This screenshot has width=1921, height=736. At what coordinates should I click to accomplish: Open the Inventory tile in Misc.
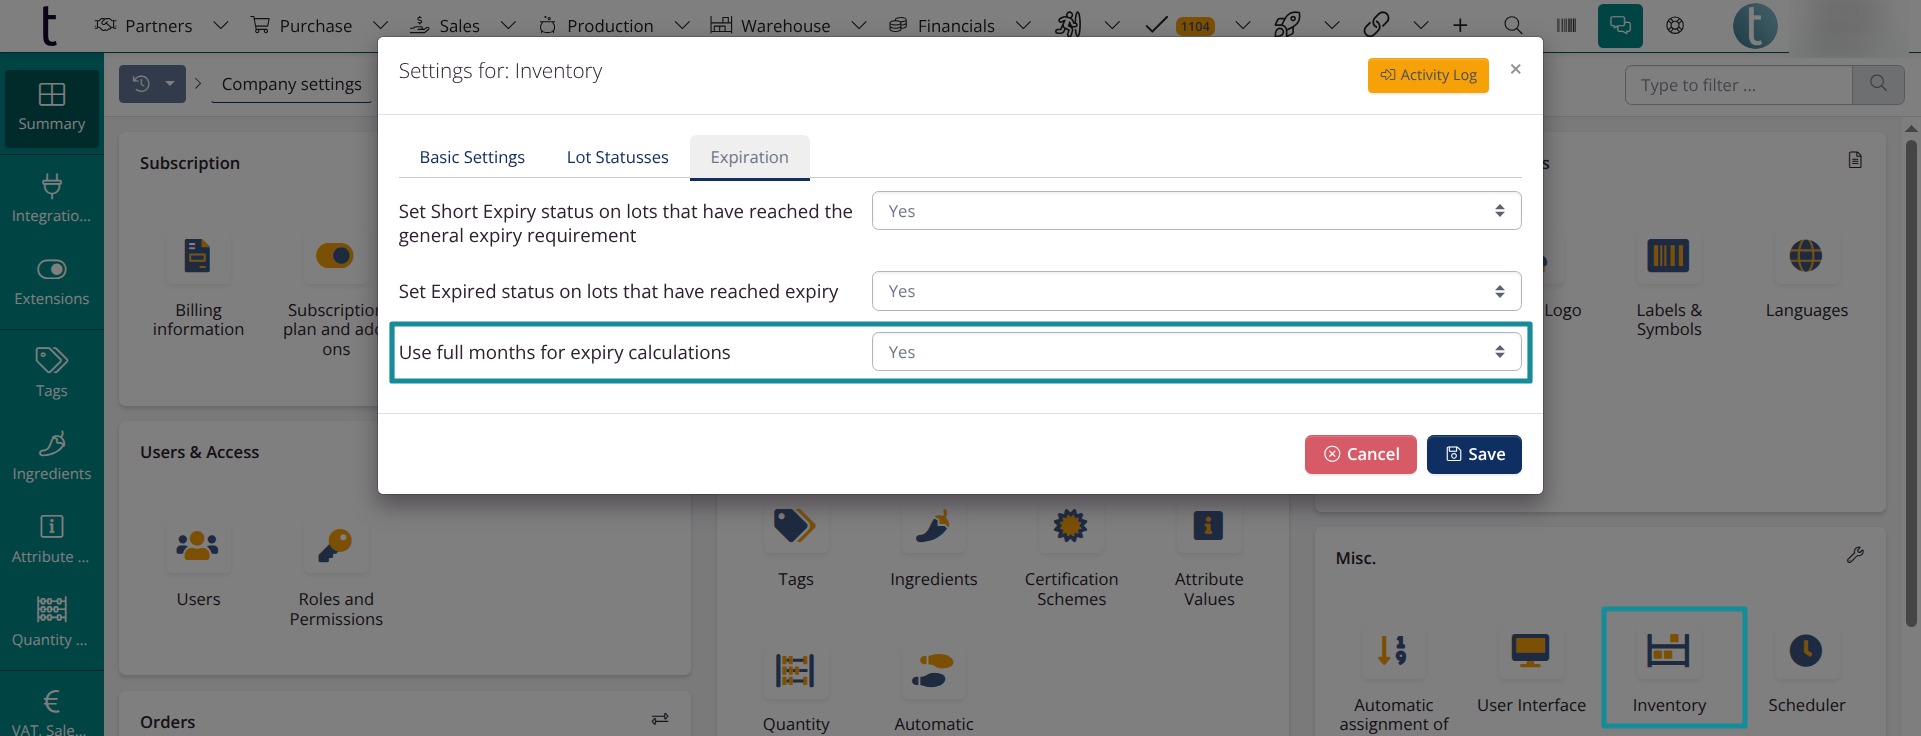pos(1669,670)
